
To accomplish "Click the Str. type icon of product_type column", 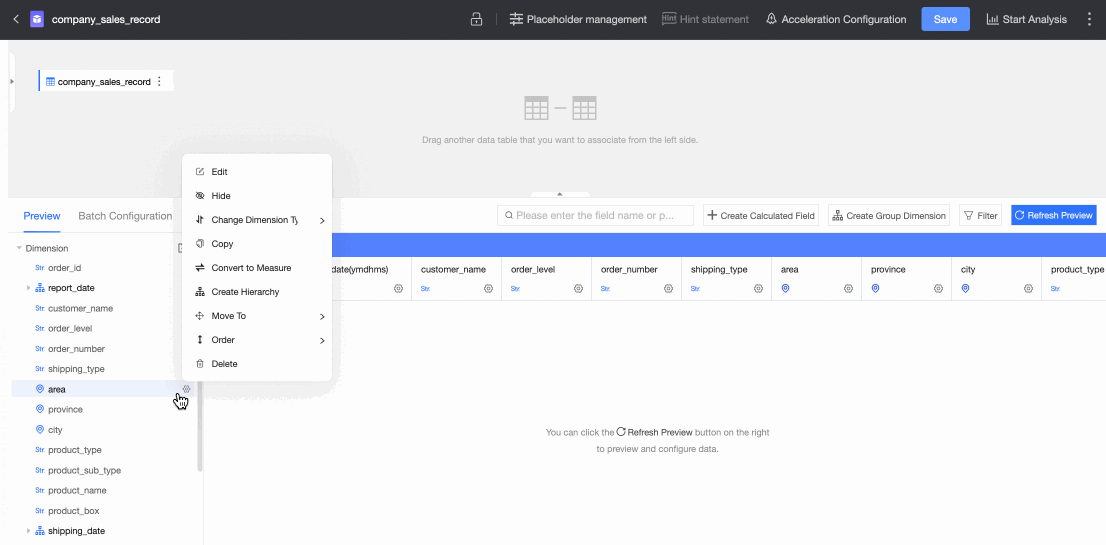I will (x=1055, y=288).
